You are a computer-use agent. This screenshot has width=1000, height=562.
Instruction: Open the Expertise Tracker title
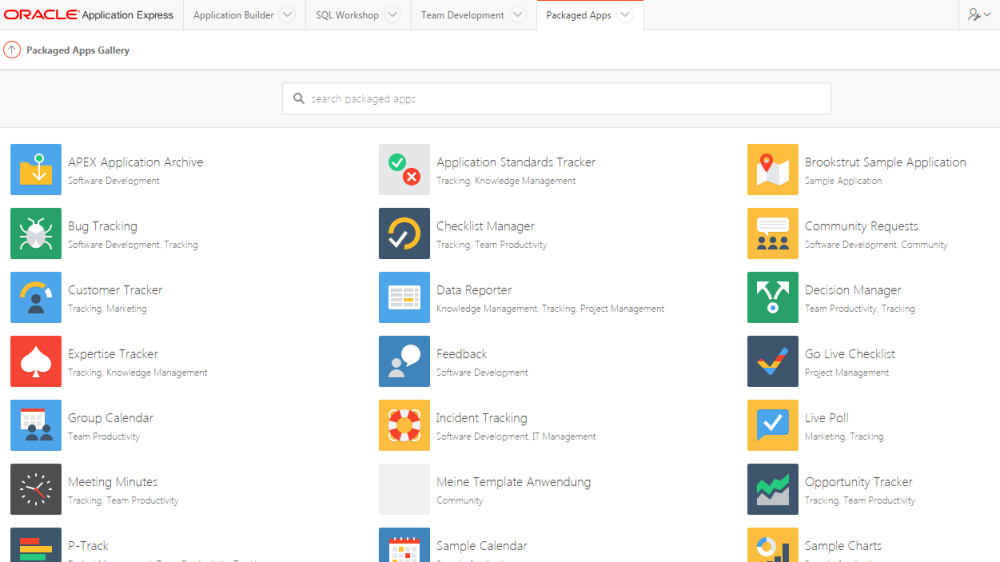(113, 354)
